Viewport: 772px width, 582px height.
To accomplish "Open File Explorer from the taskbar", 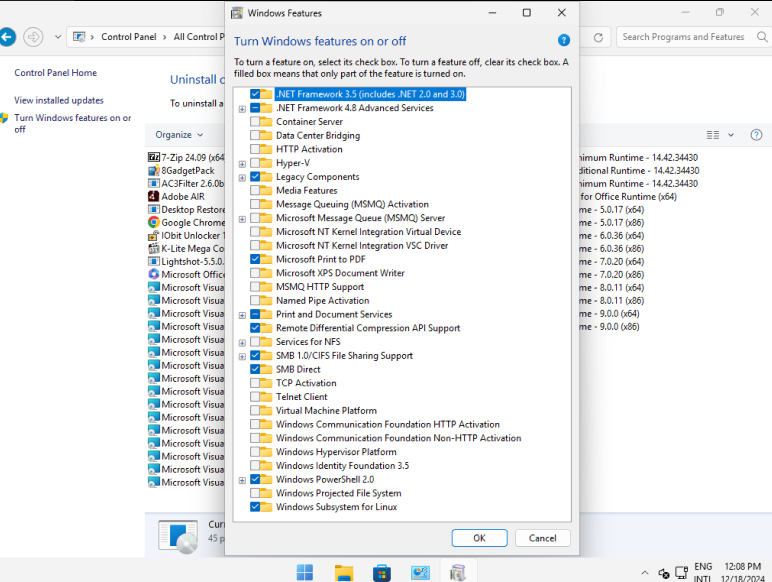I will pos(344,572).
